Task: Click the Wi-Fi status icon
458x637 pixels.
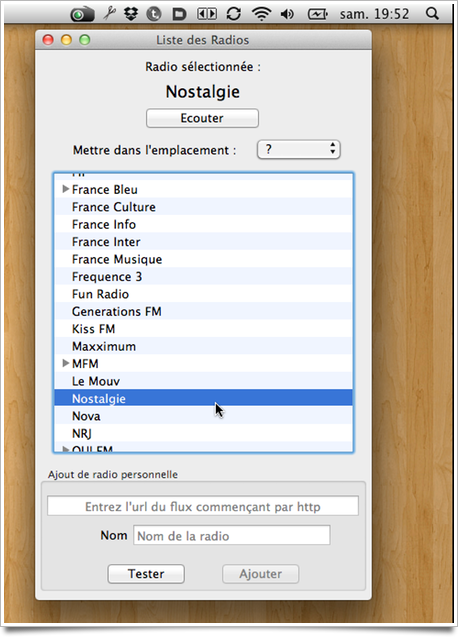Action: click(261, 14)
